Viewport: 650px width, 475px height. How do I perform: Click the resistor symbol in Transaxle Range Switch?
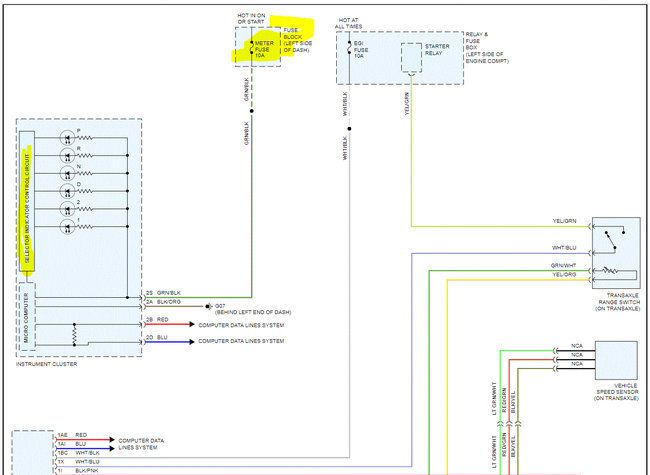tap(609, 271)
